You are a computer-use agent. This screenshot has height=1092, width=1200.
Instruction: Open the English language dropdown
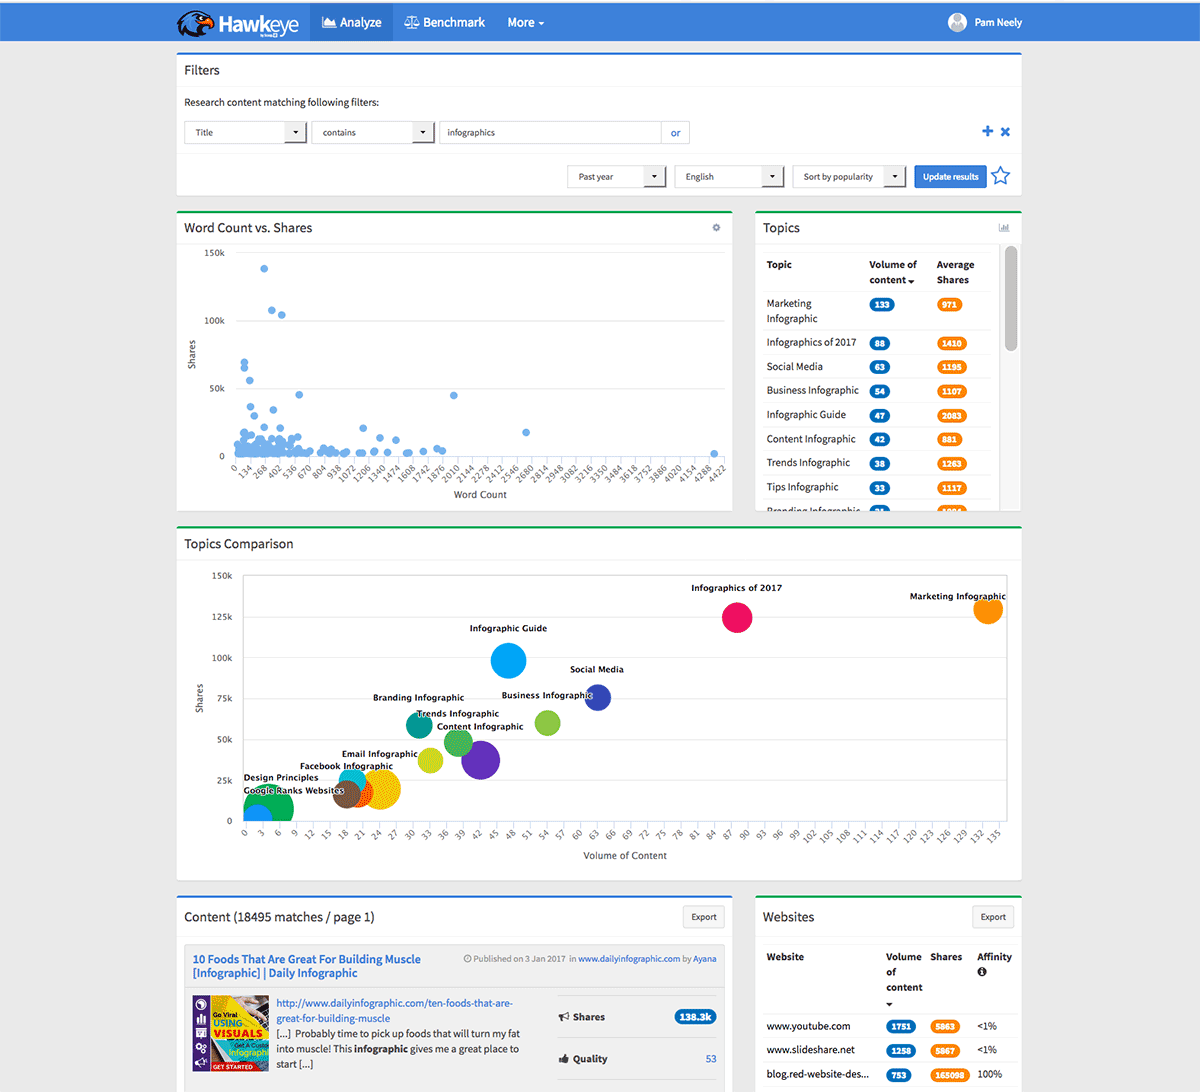(729, 176)
